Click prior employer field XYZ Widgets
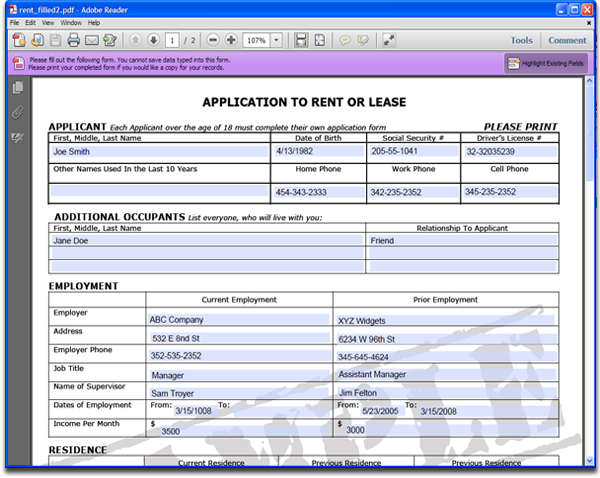 pos(445,320)
